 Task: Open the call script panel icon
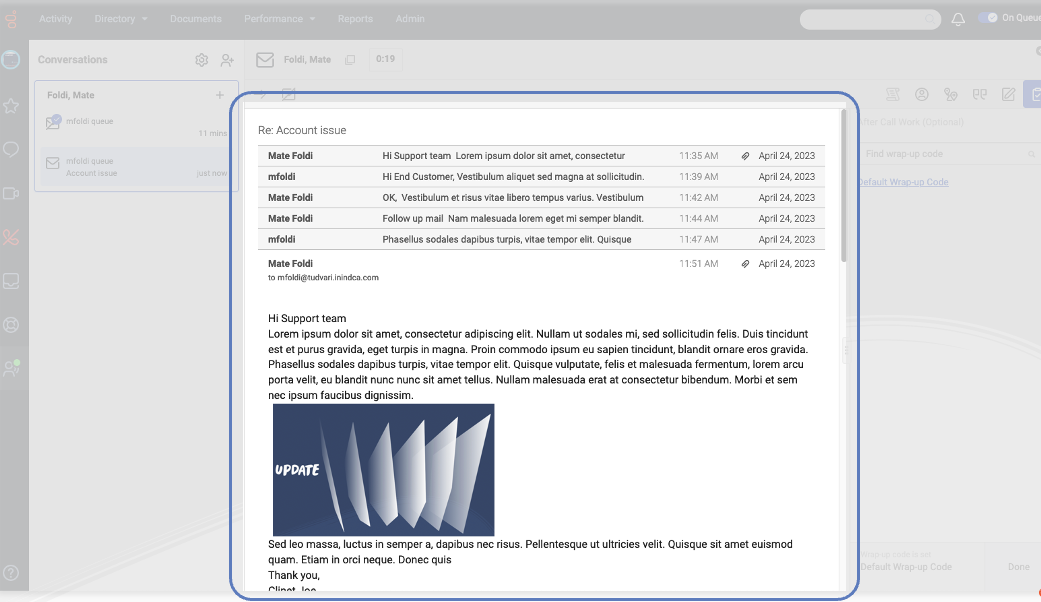click(x=892, y=94)
